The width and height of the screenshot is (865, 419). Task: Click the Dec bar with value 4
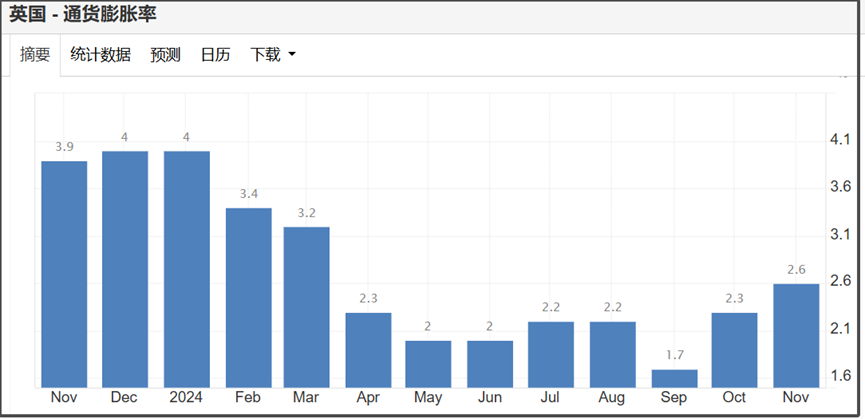[125, 269]
